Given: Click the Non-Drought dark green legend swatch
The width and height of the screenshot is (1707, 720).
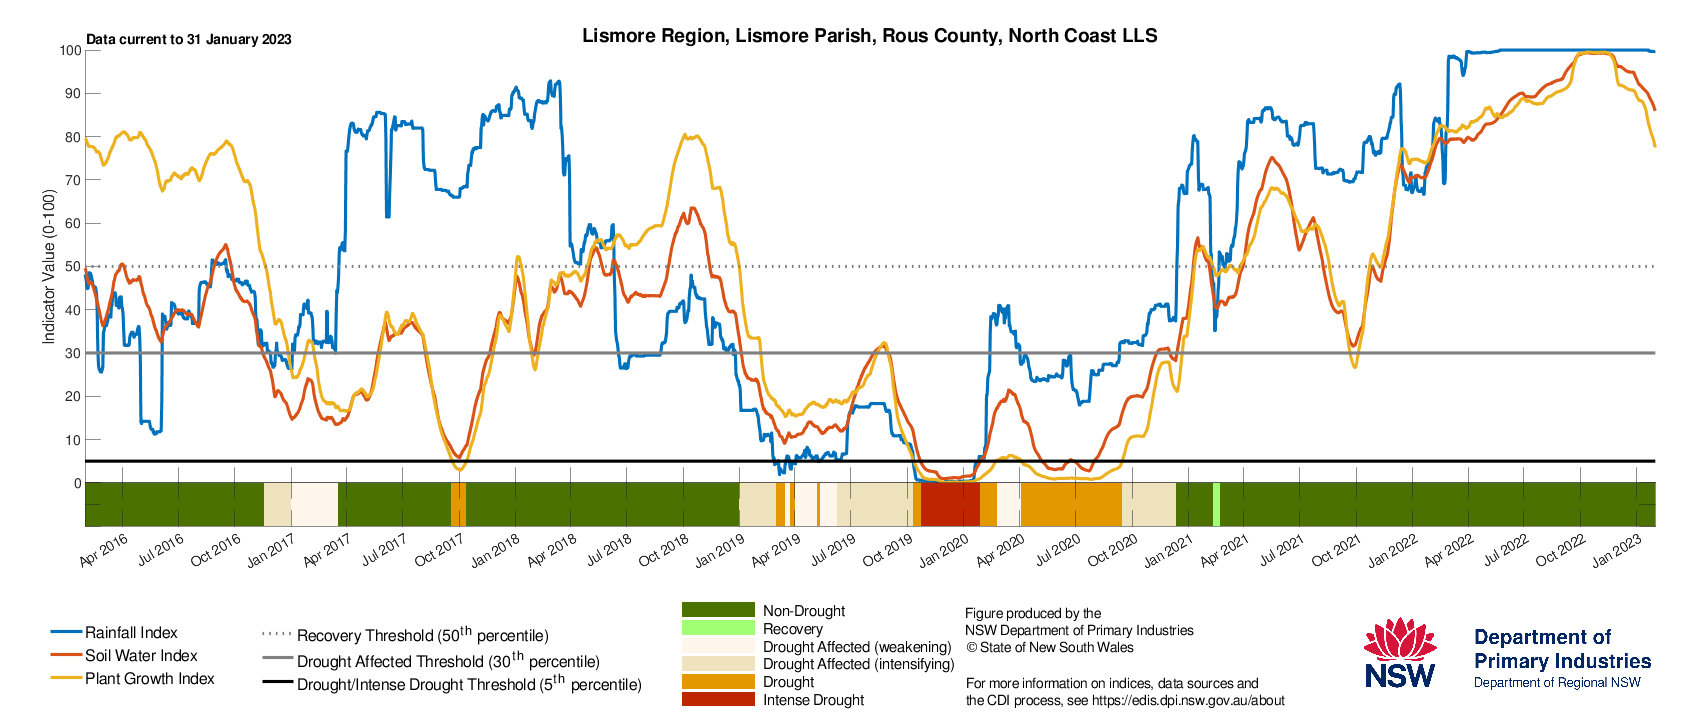Looking at the screenshot, I should click(718, 610).
